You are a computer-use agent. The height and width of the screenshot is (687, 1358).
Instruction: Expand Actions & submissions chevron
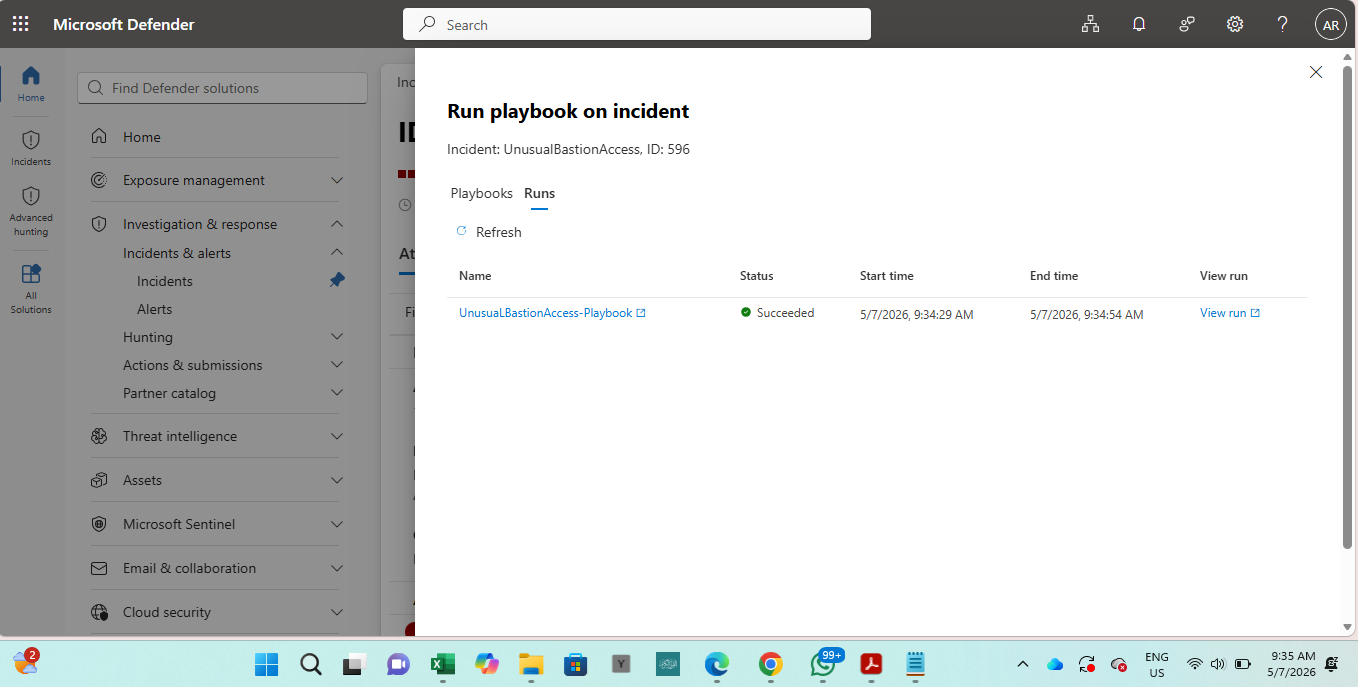pos(337,365)
